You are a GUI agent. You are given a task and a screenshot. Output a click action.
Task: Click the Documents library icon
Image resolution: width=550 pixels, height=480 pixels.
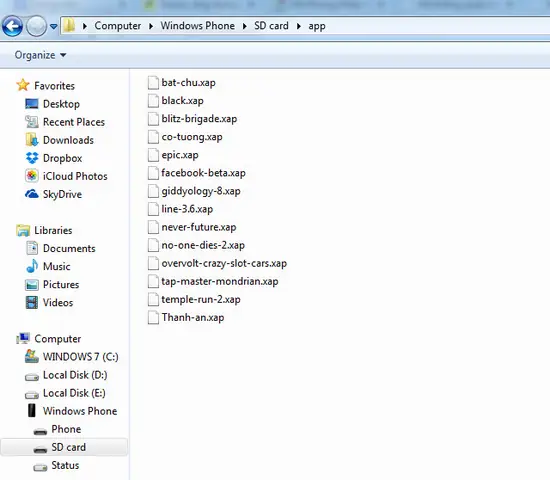[x=32, y=248]
